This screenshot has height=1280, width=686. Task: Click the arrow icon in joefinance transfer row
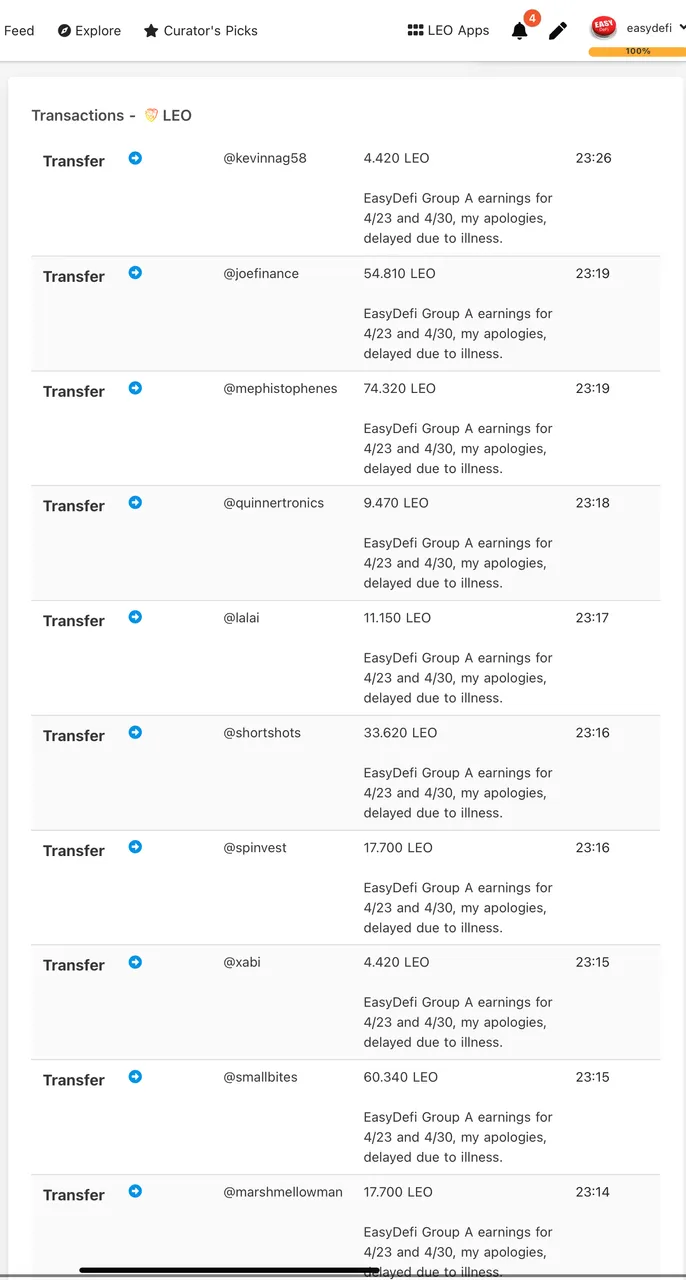[135, 273]
